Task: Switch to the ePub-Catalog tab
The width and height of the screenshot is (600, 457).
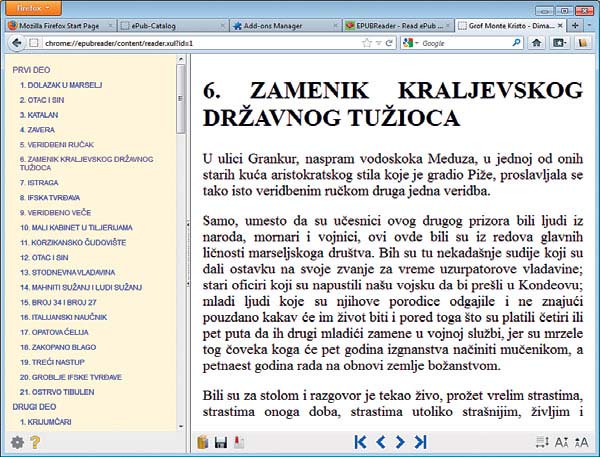Action: (173, 26)
